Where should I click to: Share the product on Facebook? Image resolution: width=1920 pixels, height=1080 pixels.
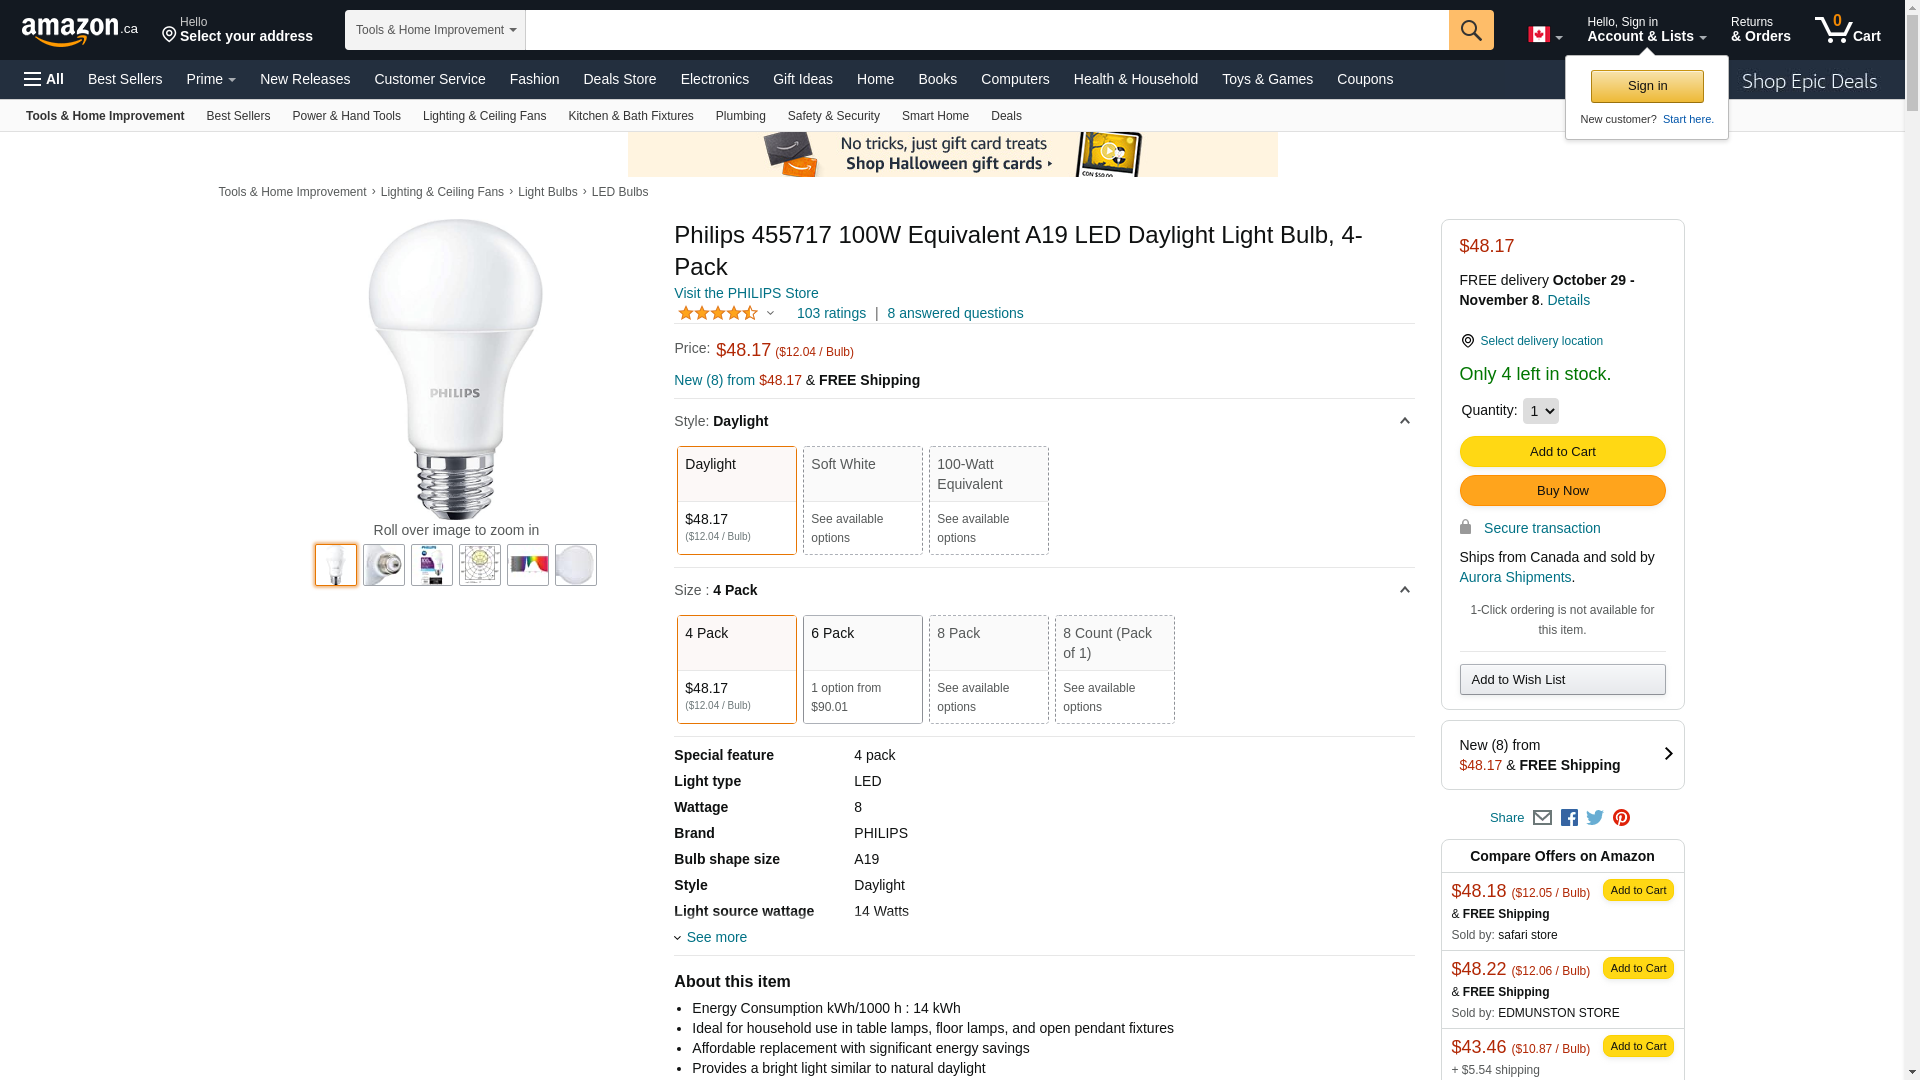coord(1569,818)
